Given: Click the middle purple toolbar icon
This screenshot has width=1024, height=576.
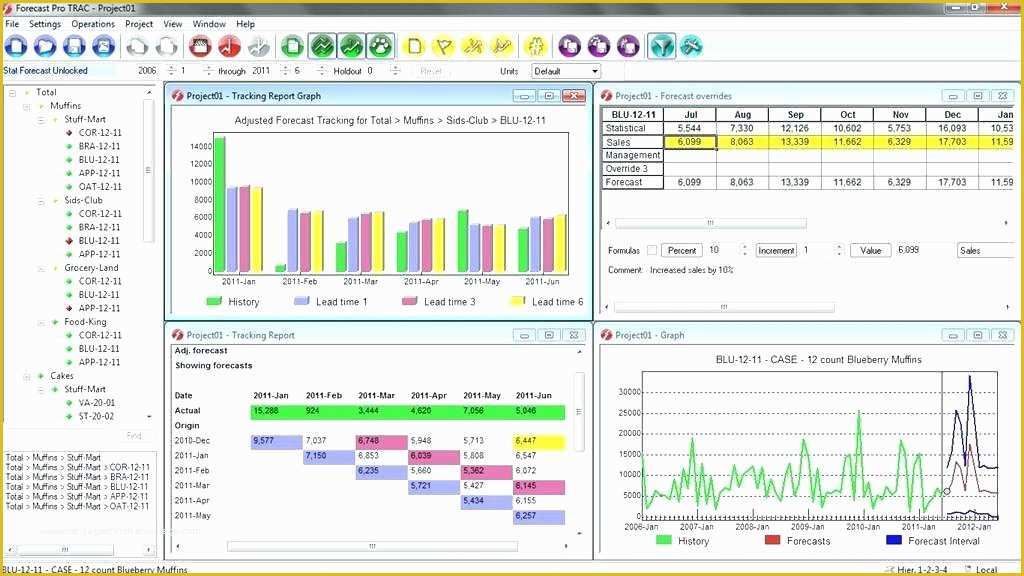Looking at the screenshot, I should [x=599, y=46].
